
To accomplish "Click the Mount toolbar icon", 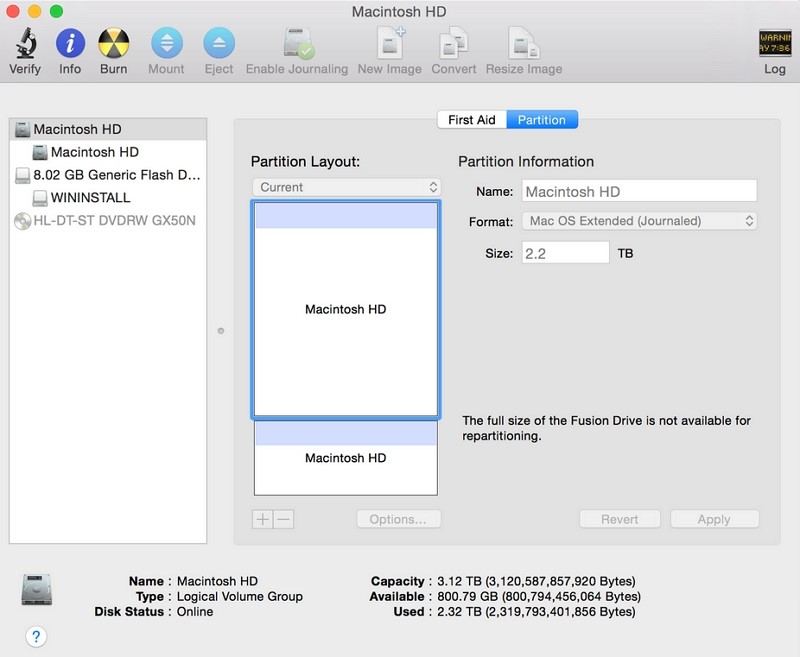I will click(x=166, y=43).
